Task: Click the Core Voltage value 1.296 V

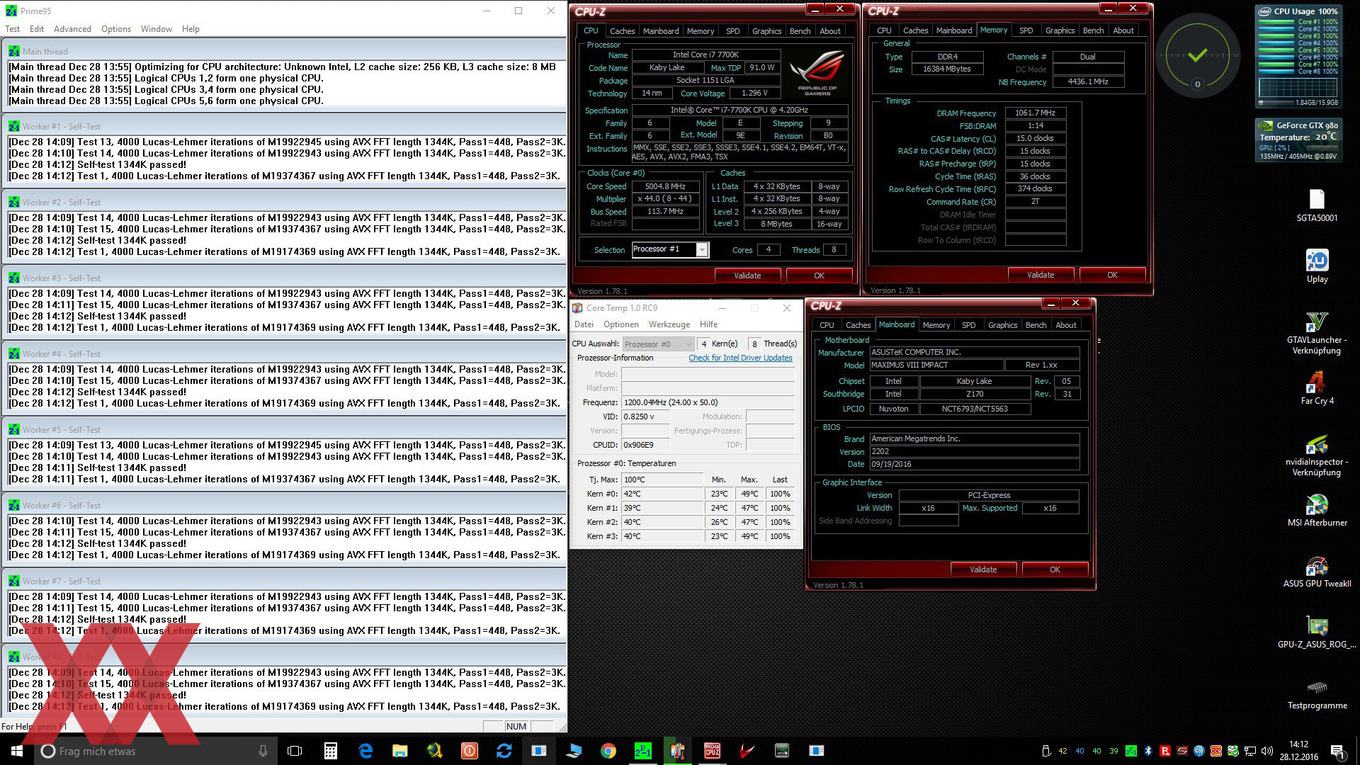Action: point(756,93)
